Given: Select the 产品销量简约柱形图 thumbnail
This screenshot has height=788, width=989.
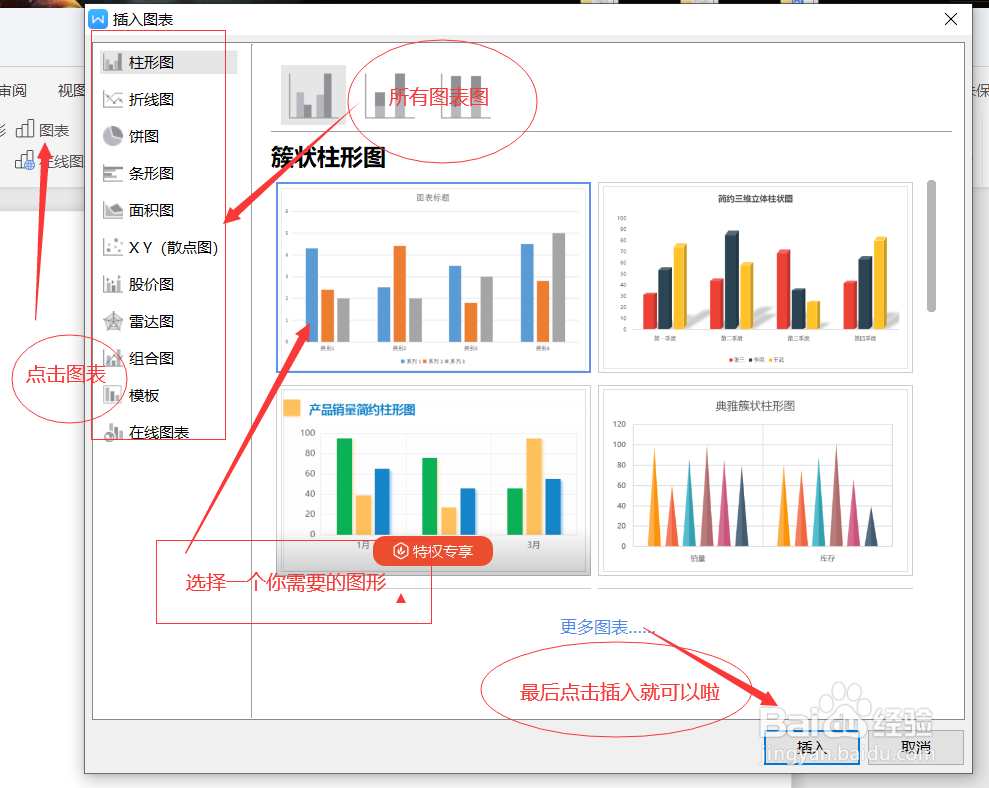Looking at the screenshot, I should tap(433, 480).
